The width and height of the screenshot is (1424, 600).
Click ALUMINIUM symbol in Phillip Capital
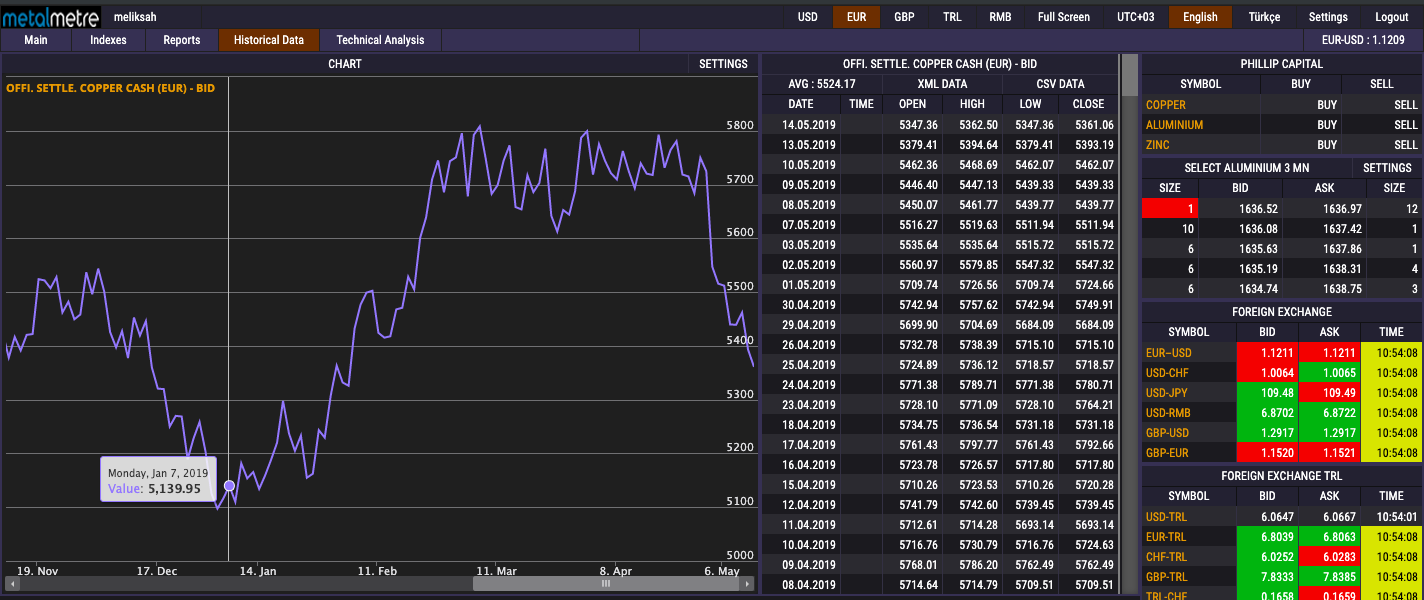pos(1175,125)
